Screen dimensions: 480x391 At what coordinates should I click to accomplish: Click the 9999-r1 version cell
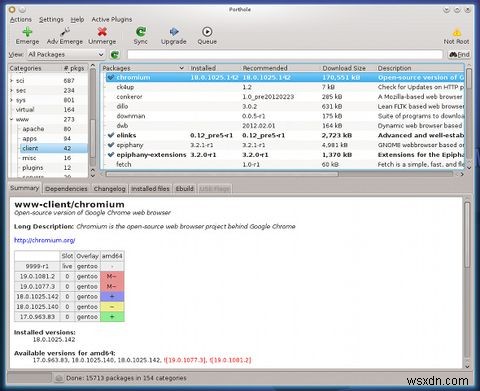37,266
